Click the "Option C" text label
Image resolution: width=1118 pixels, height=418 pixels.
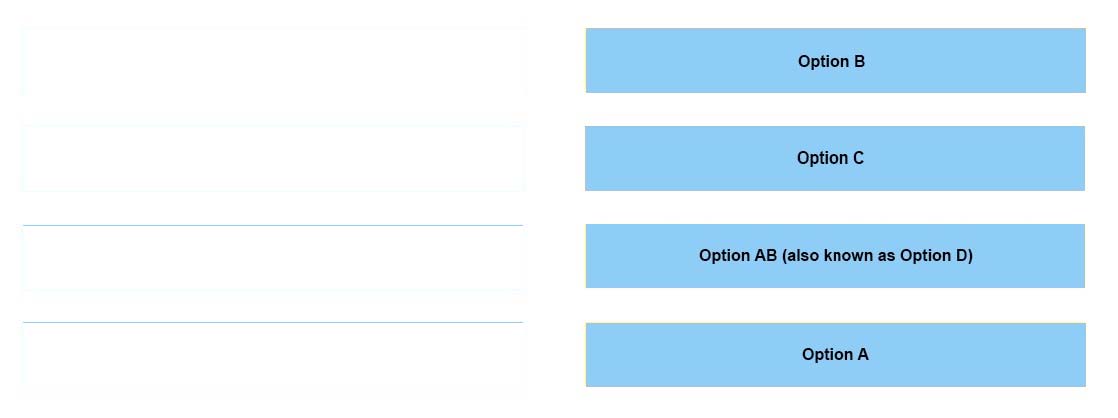(x=830, y=158)
